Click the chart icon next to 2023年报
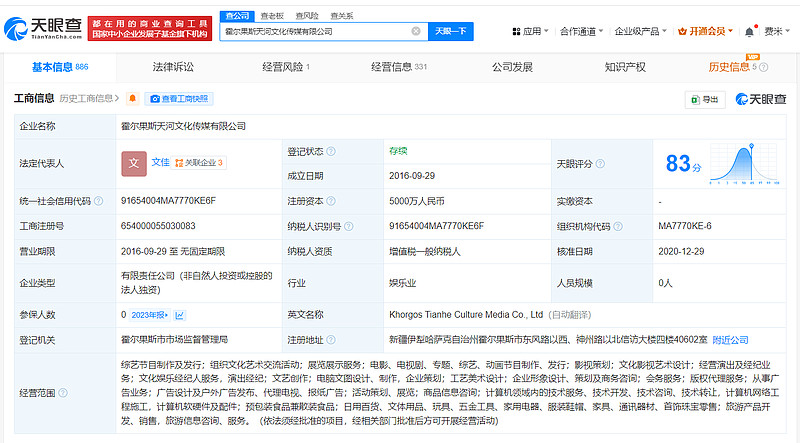This screenshot has width=800, height=443. [x=179, y=314]
